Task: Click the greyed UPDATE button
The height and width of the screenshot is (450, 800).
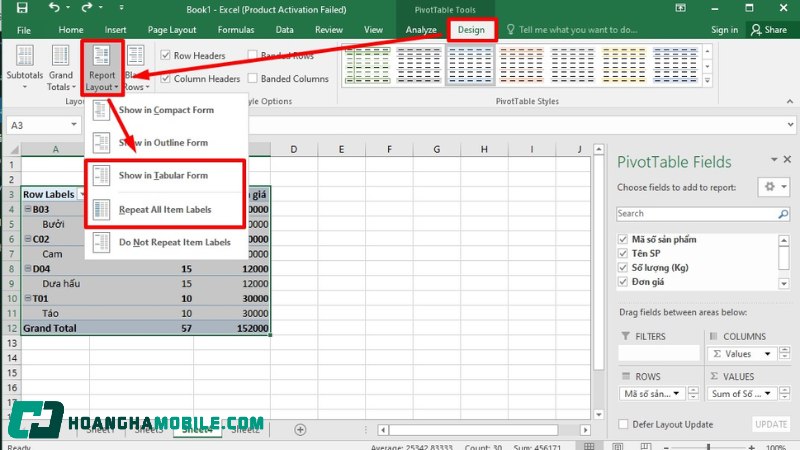Action: point(771,424)
